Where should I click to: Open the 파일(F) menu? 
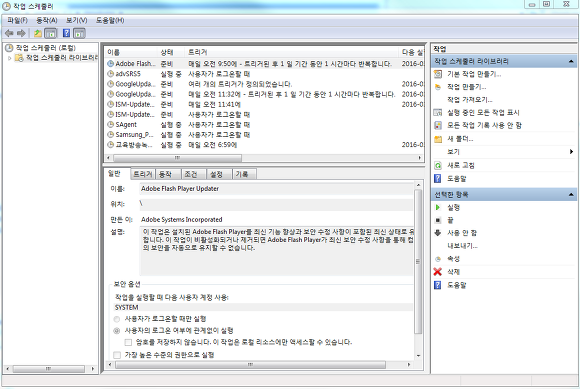tap(17, 20)
